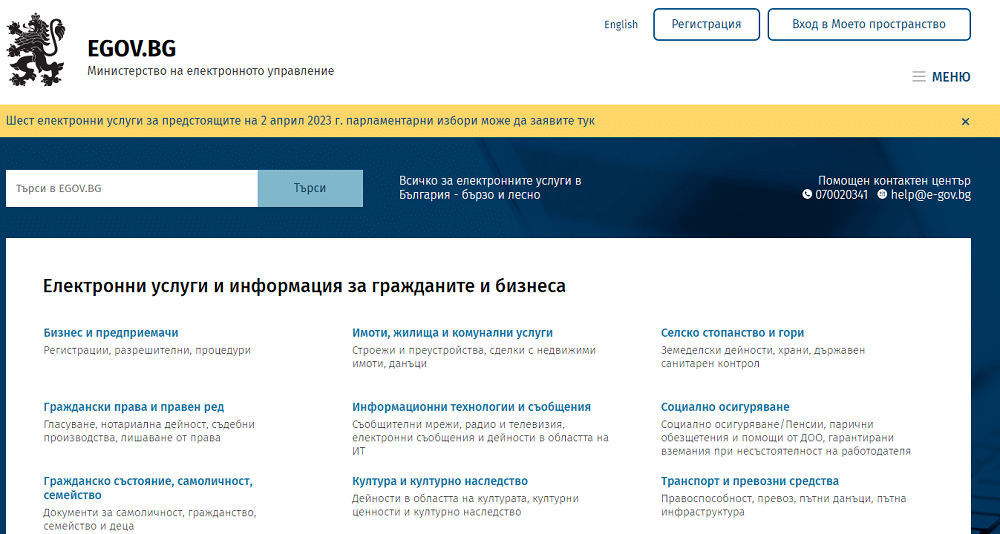The width and height of the screenshot is (1000, 534).
Task: Focus the Търси в EGOV.BG search field
Action: (131, 188)
